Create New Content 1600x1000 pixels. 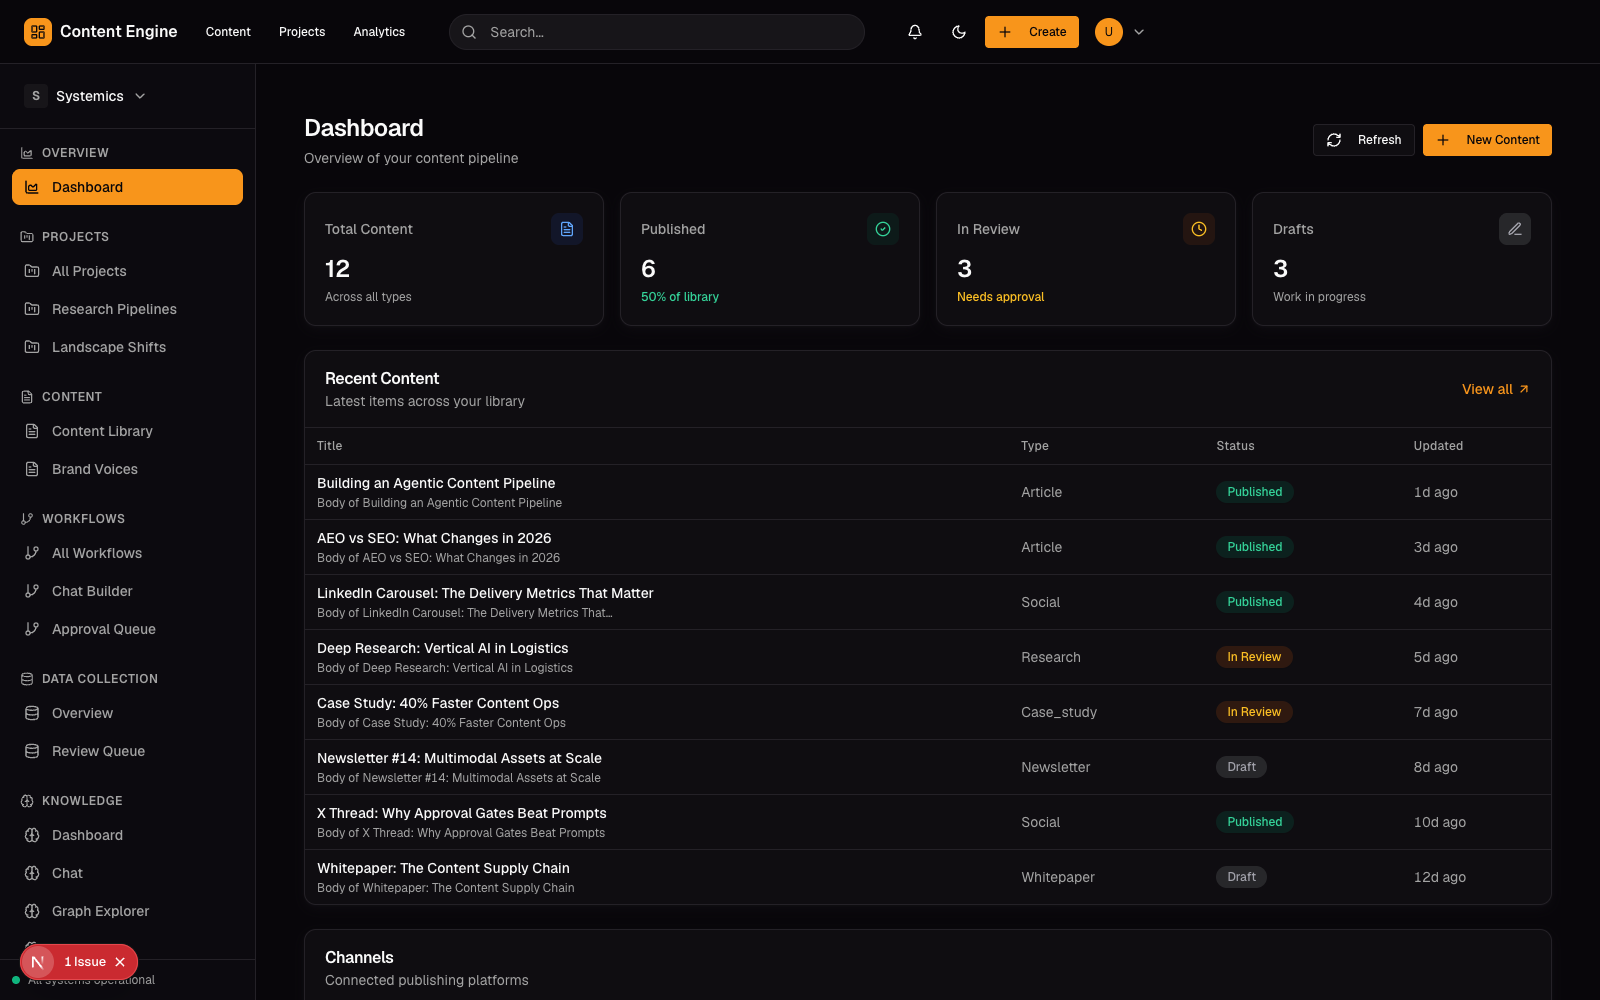(x=1487, y=140)
